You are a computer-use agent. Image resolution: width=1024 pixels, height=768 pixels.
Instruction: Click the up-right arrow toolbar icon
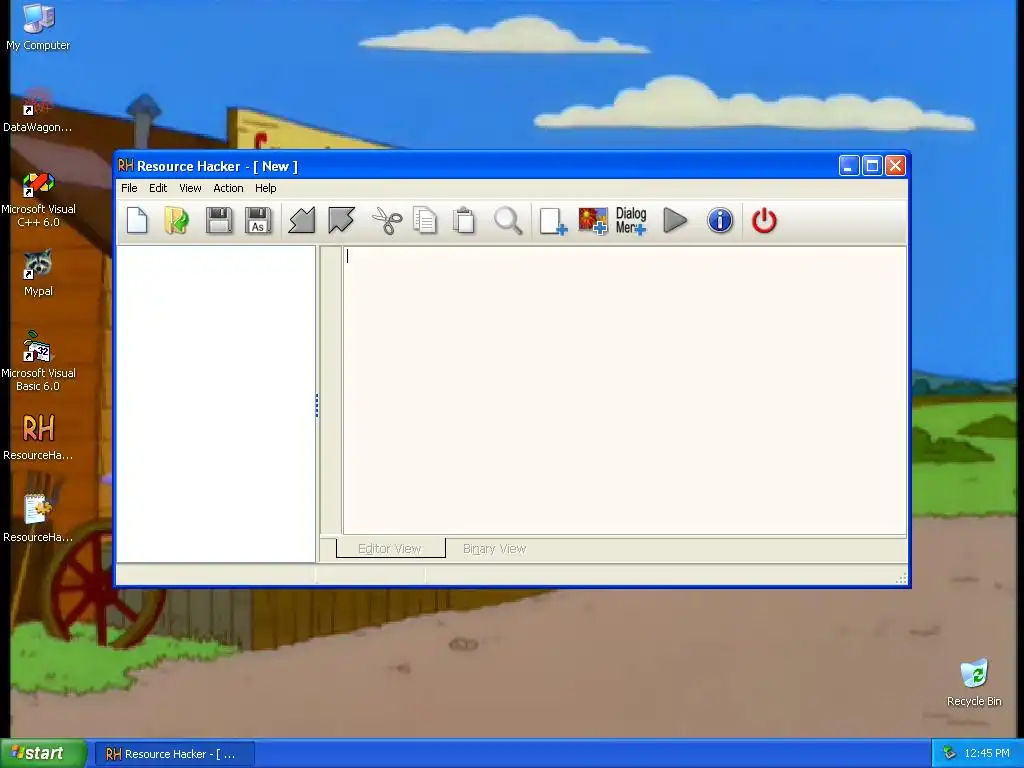pos(342,221)
